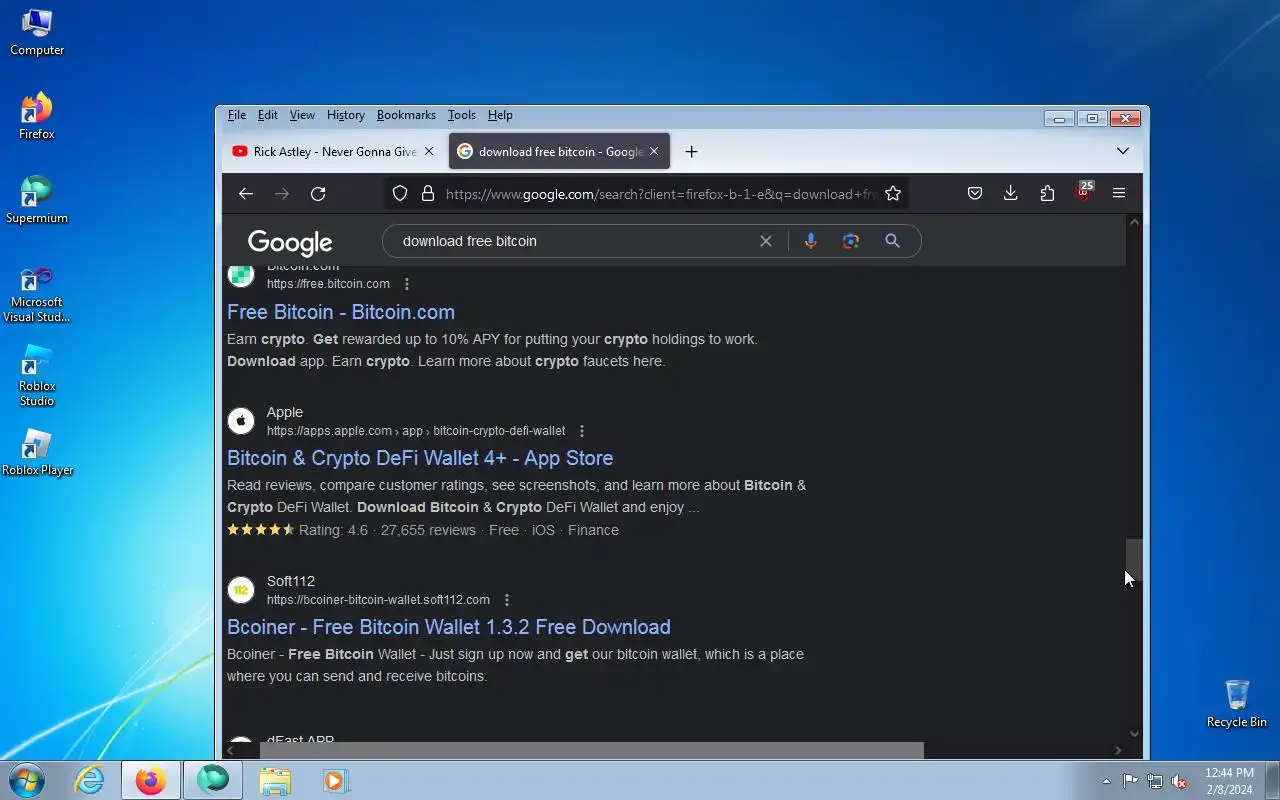Open a new tab with plus button
The height and width of the screenshot is (800, 1280).
691,152
